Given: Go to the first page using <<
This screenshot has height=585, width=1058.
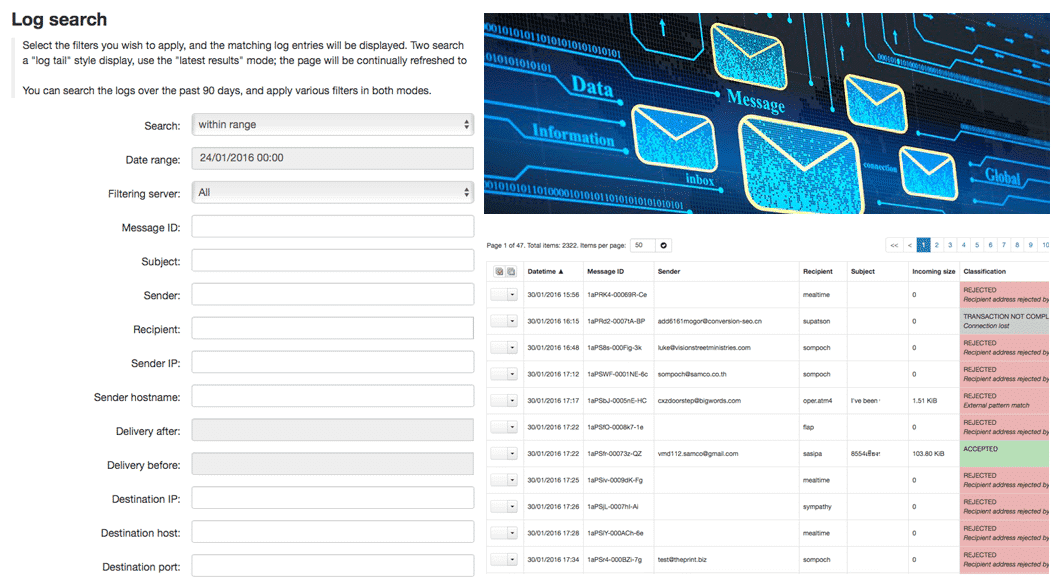Looking at the screenshot, I should coord(894,246).
